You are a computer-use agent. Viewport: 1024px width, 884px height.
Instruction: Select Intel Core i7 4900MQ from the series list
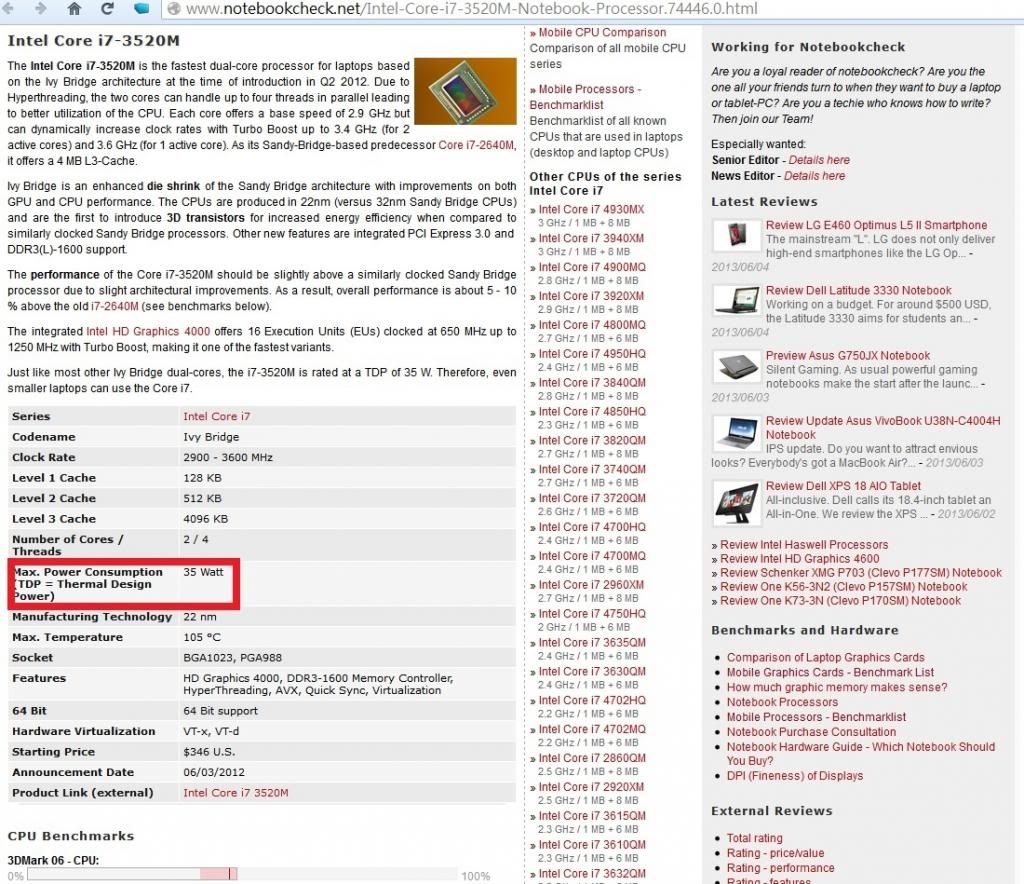592,267
